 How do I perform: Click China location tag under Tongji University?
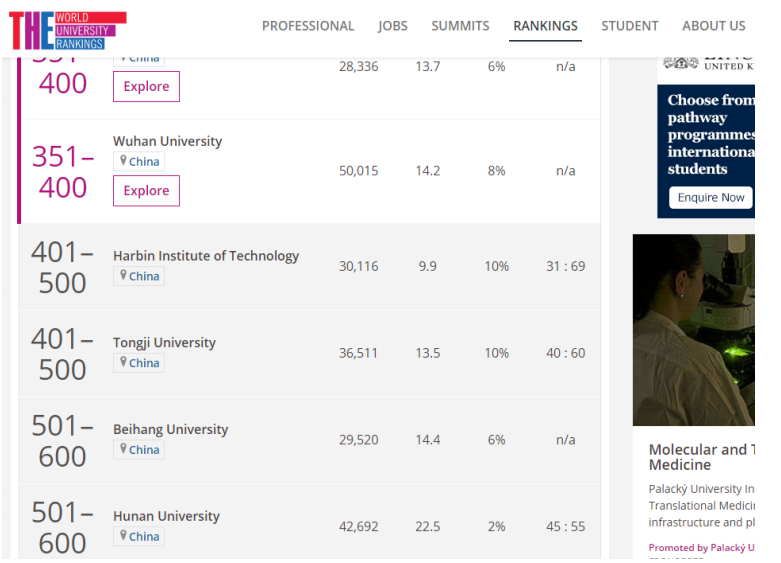point(139,363)
